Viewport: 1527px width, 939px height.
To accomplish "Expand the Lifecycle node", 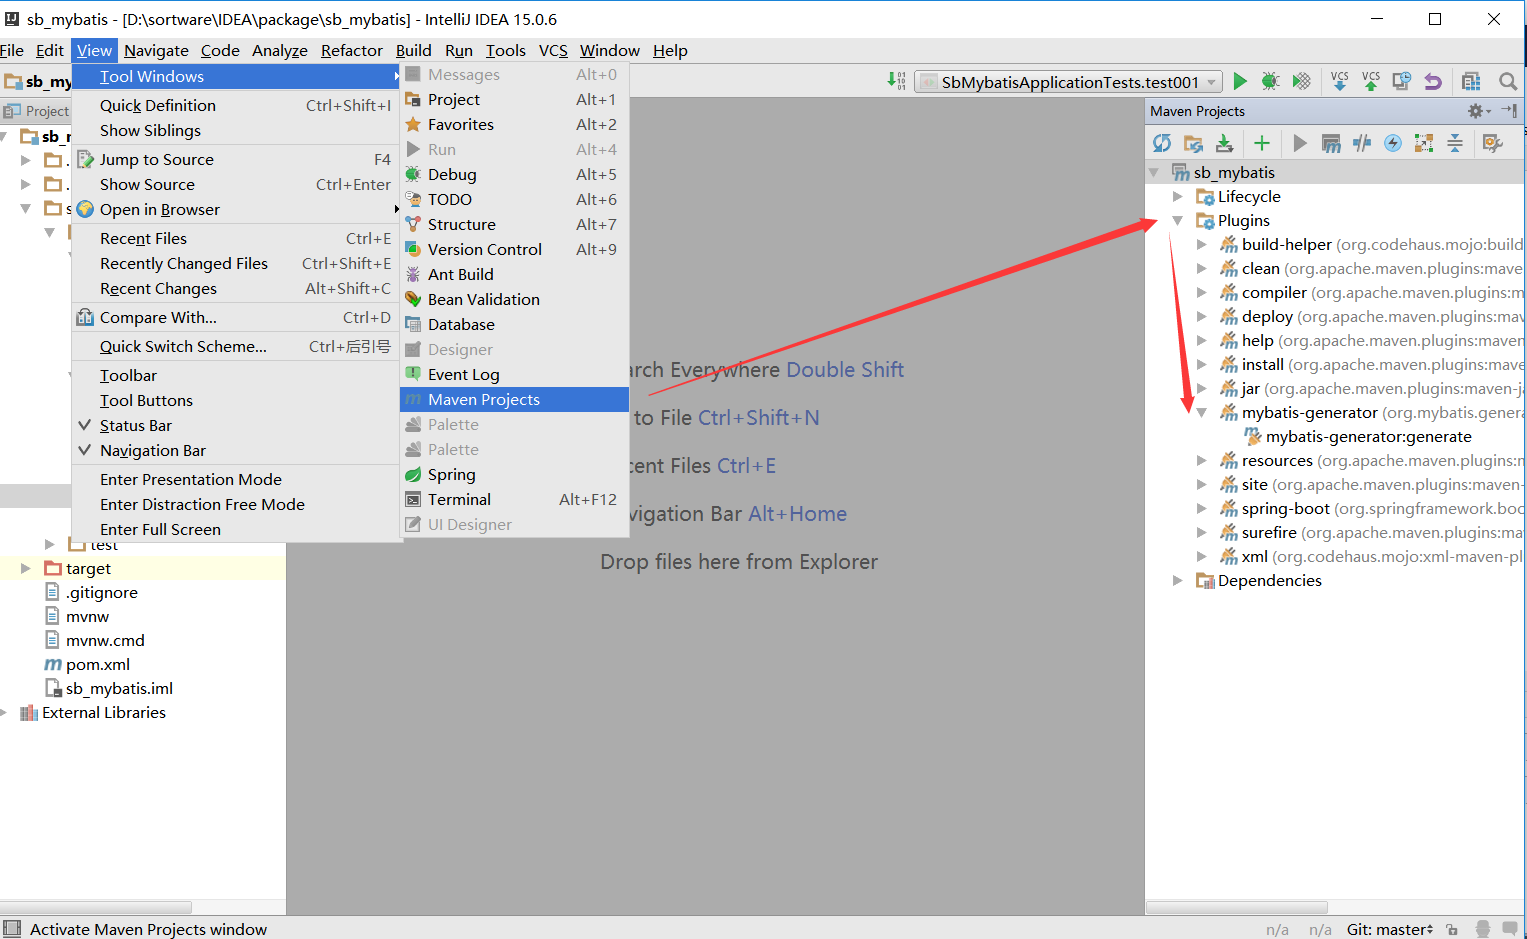I will [x=1178, y=197].
